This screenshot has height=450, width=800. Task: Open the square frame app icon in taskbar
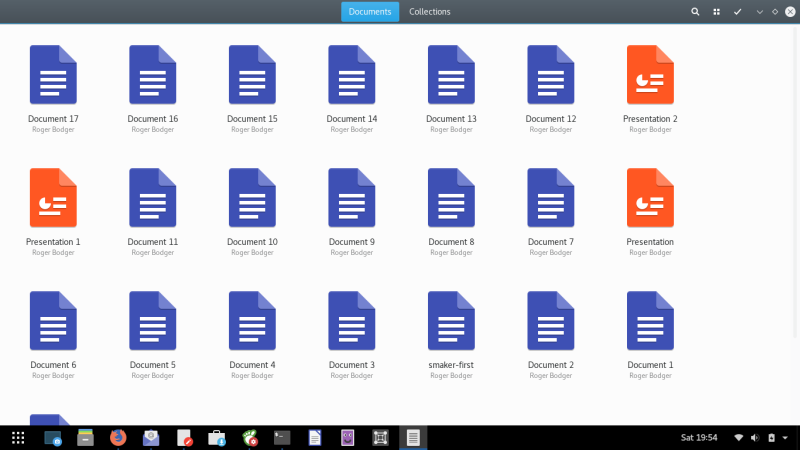point(380,438)
